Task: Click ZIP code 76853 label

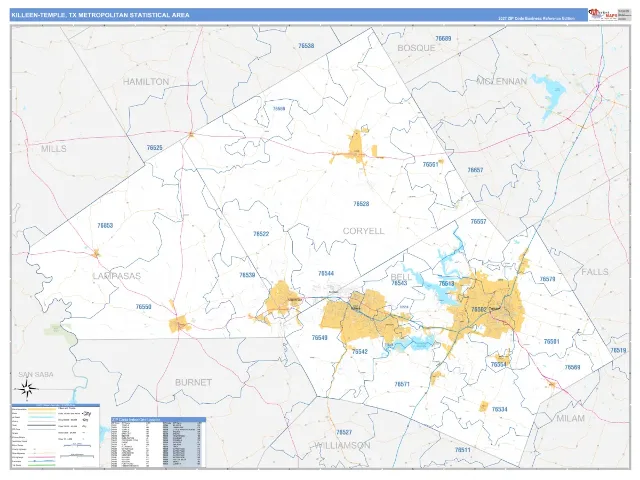Action: tap(105, 225)
